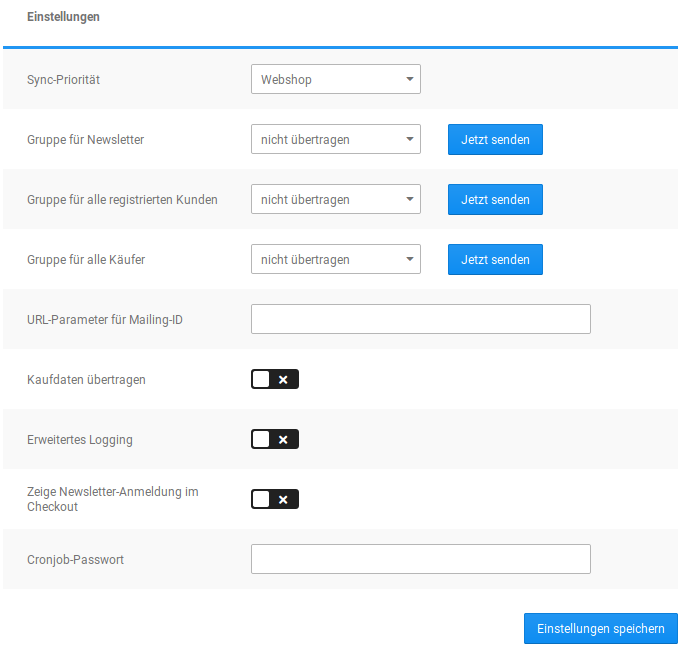
Task: Open Gruppe für alle registrierten Kunden dropdown
Action: pyautogui.click(x=335, y=199)
